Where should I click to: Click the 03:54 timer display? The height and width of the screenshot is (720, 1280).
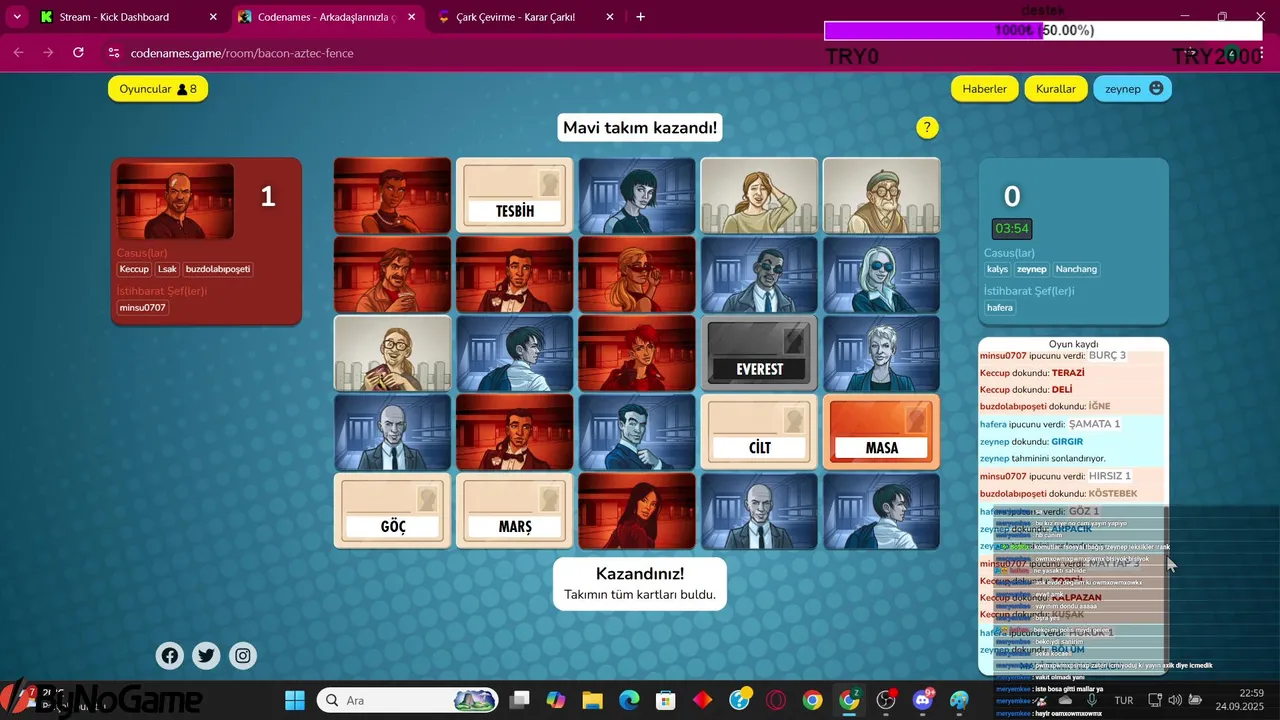(x=1012, y=228)
